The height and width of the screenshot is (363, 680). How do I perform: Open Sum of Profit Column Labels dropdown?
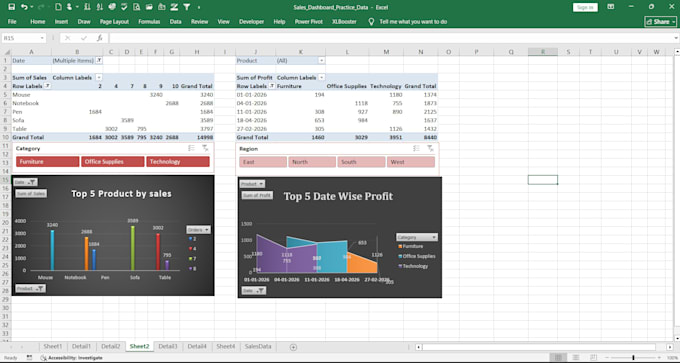pyautogui.click(x=322, y=78)
